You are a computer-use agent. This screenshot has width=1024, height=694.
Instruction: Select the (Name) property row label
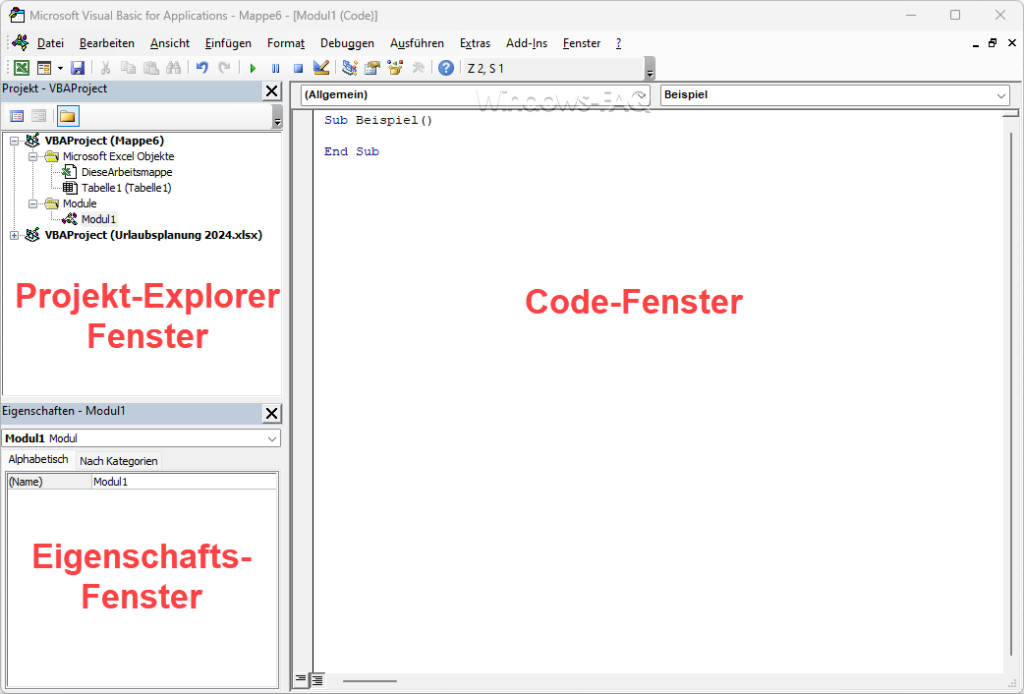(x=50, y=482)
